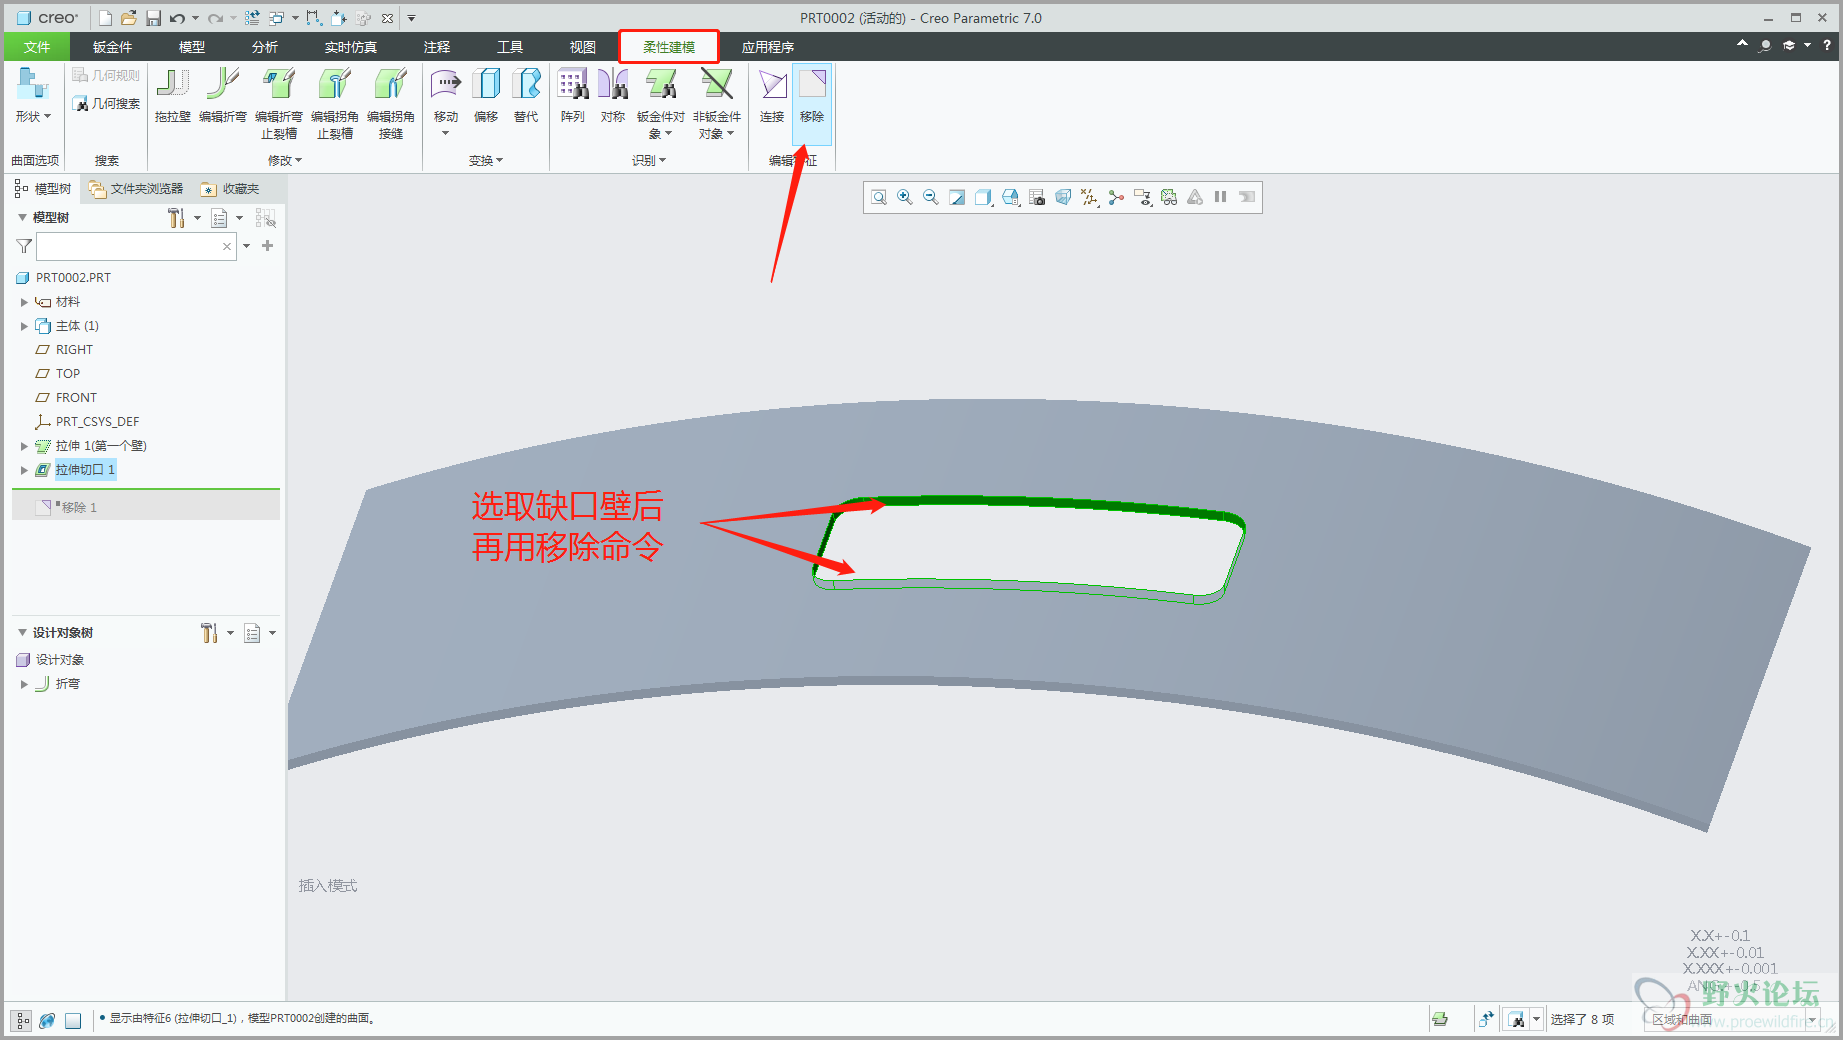Click the 拖拉壁 (Pull Wall) tool icon
1843x1040 pixels.
point(172,84)
